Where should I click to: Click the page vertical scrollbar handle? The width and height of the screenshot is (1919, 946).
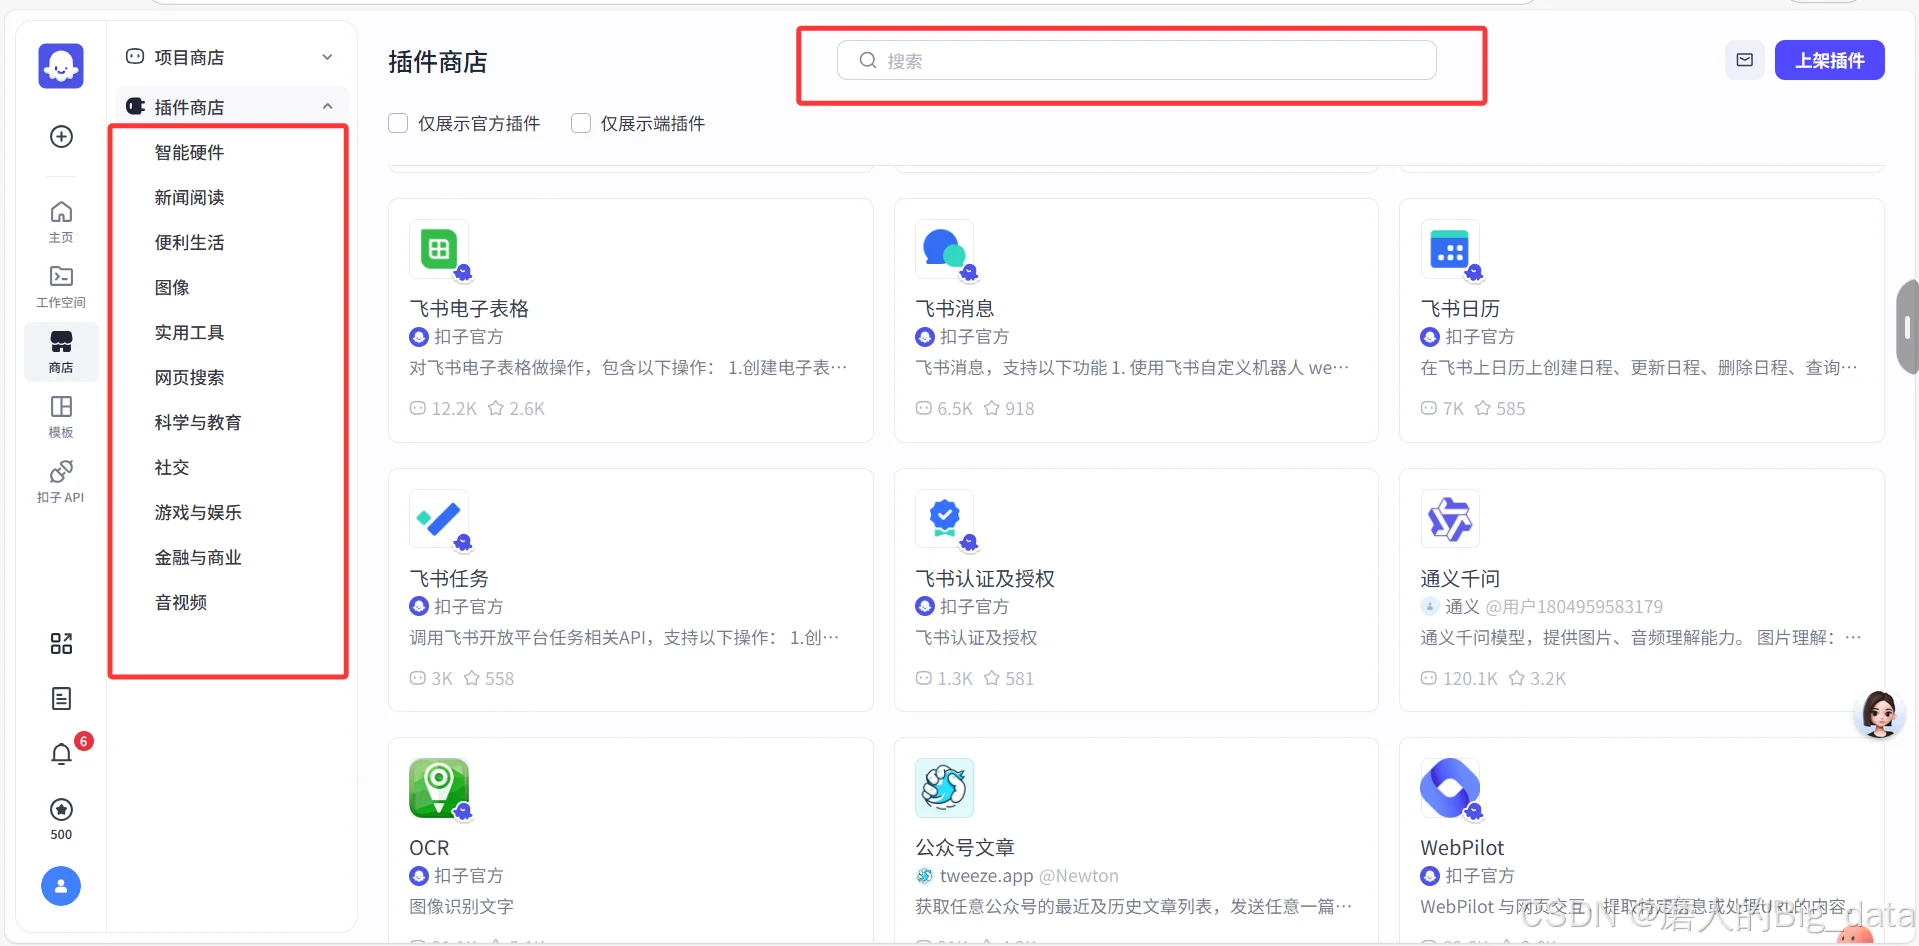1907,327
